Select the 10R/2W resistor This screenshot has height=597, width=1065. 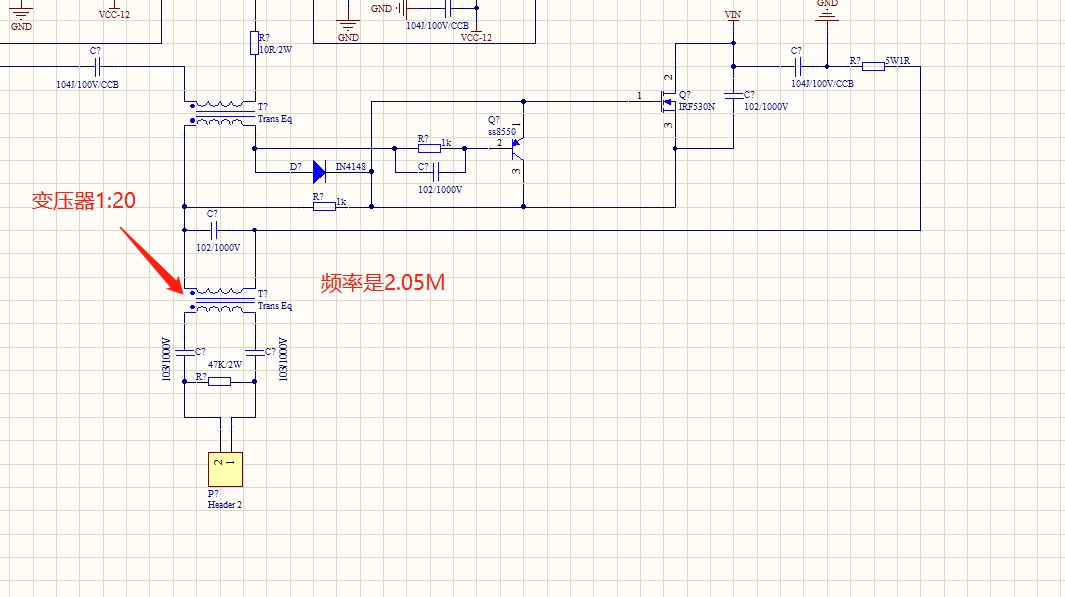click(254, 42)
